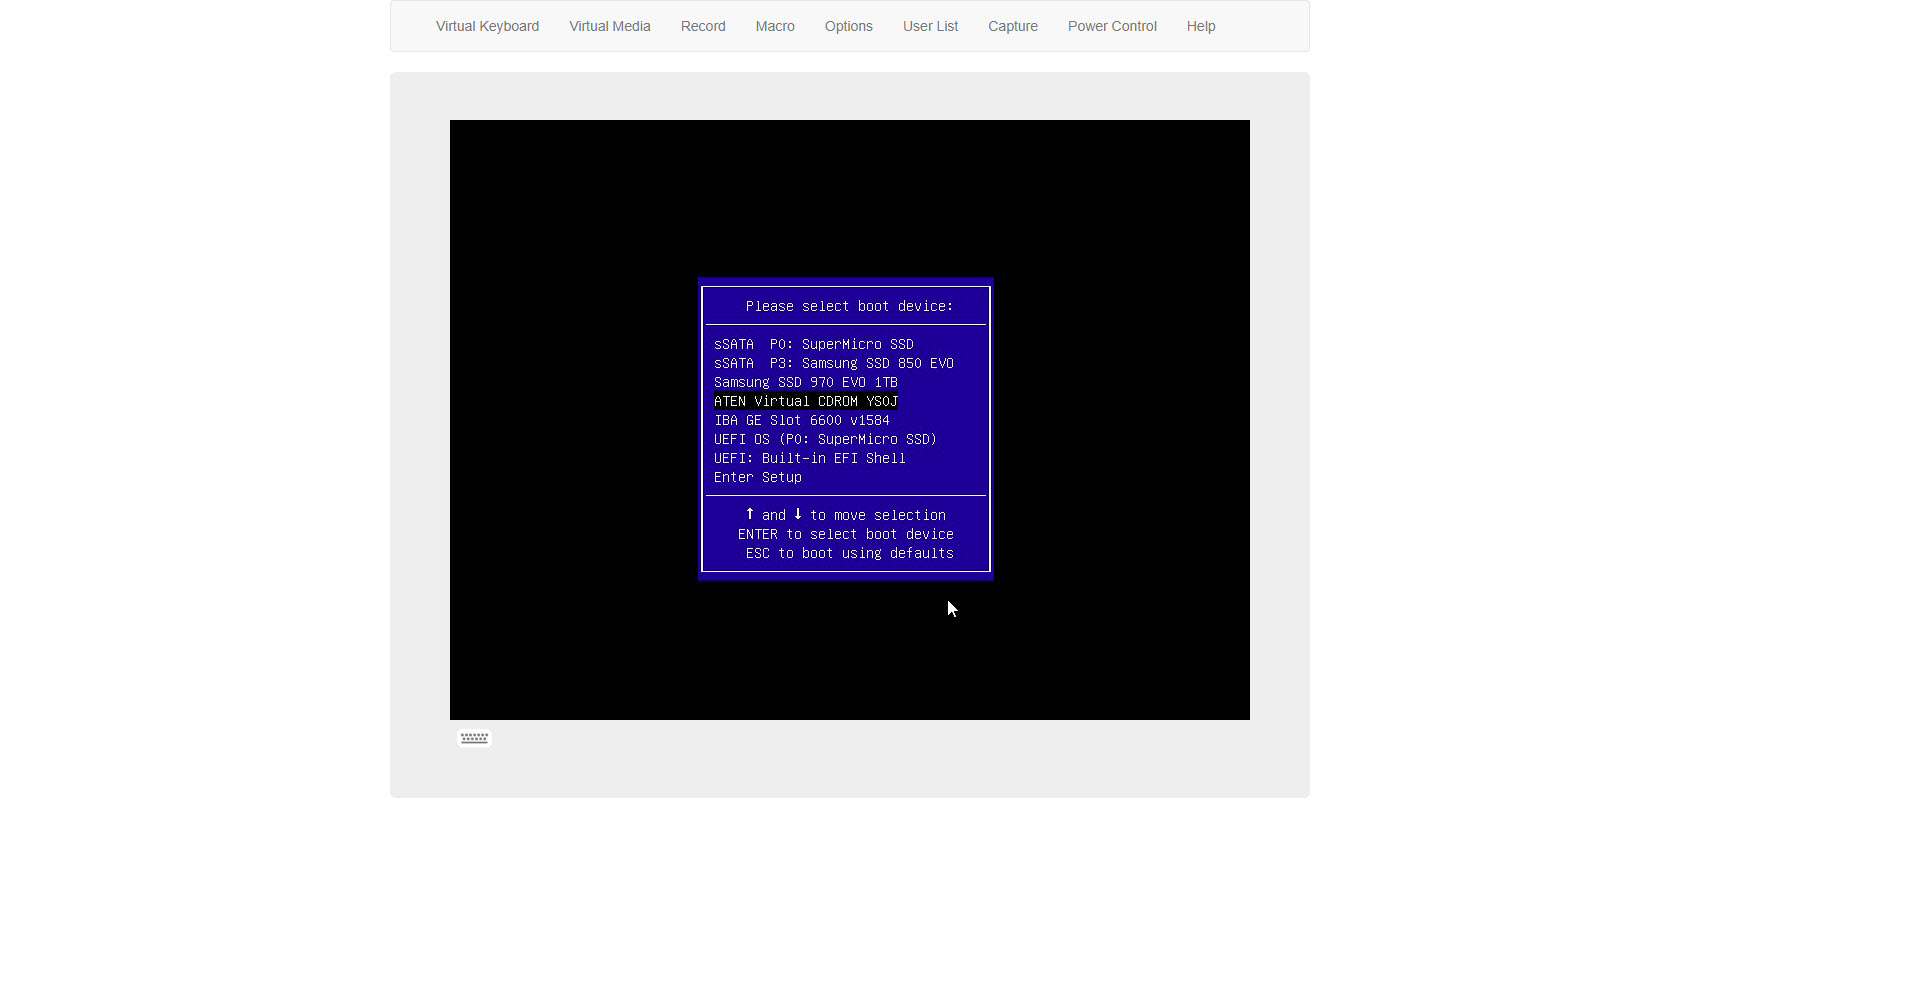Image resolution: width=1920 pixels, height=992 pixels.
Task: Open the Help menu
Action: coord(1201,26)
